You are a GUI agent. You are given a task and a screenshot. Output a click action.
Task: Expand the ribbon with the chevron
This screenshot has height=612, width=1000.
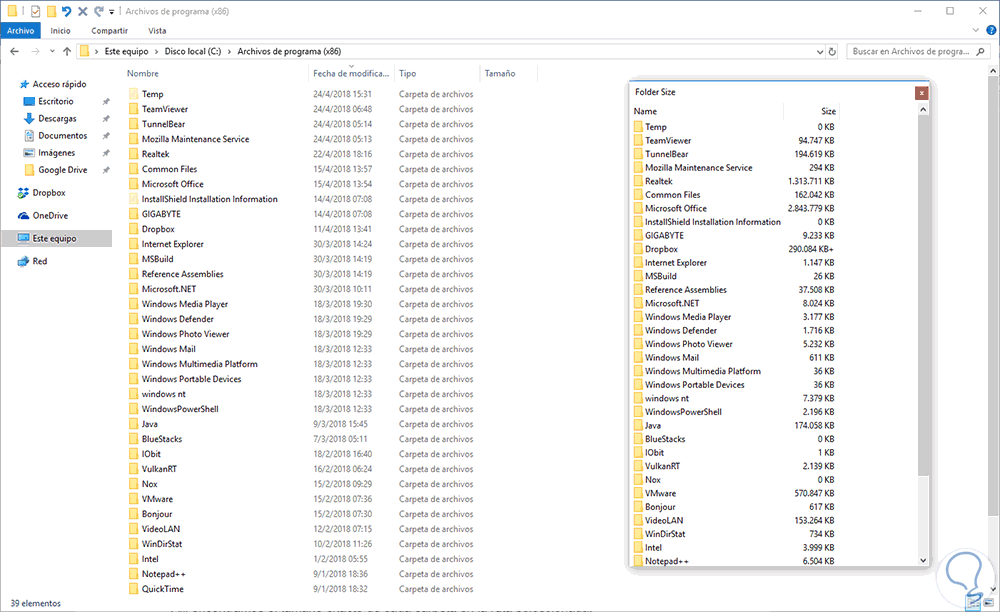975,30
